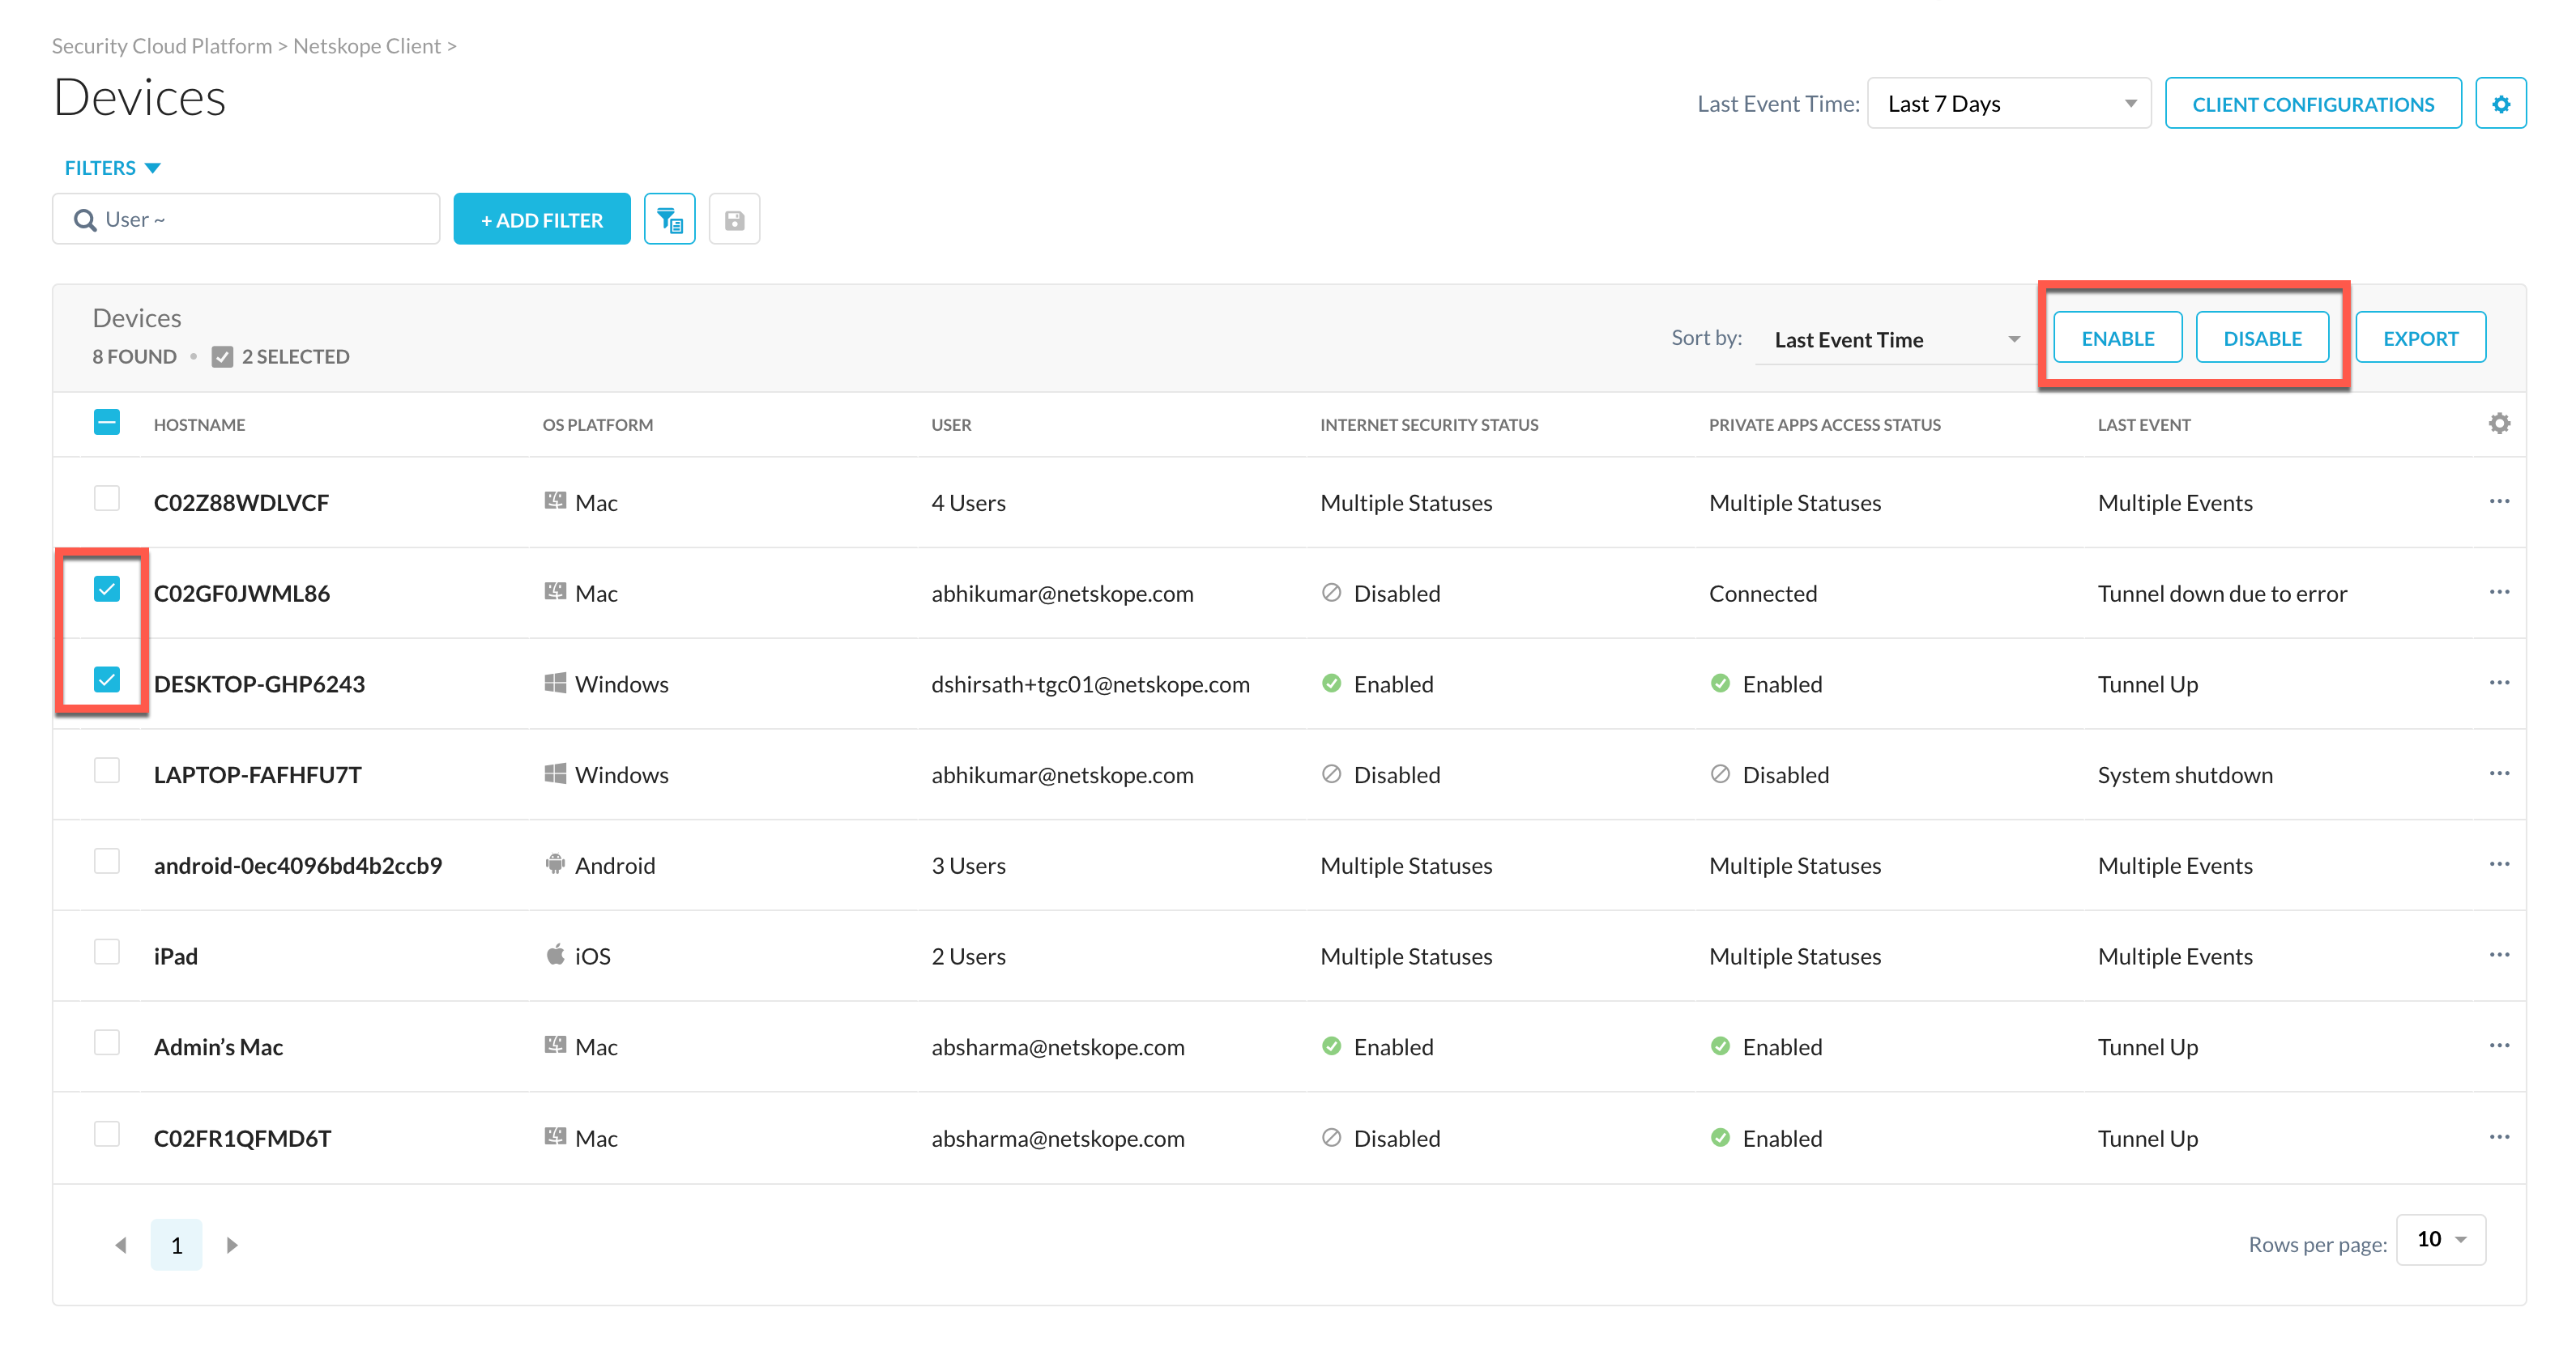Screen dimensions: 2576x1346
Task: Click the green Enabled private apps icon for DESKTOP-GHP6243
Action: click(1720, 683)
